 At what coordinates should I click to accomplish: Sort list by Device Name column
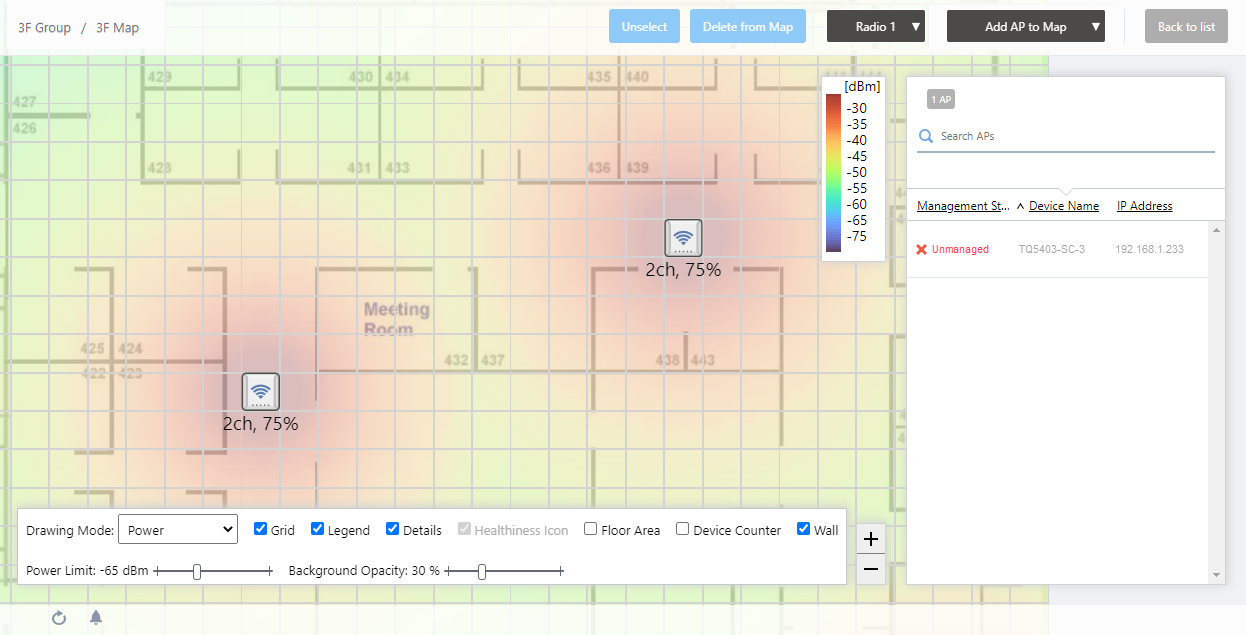click(1064, 206)
